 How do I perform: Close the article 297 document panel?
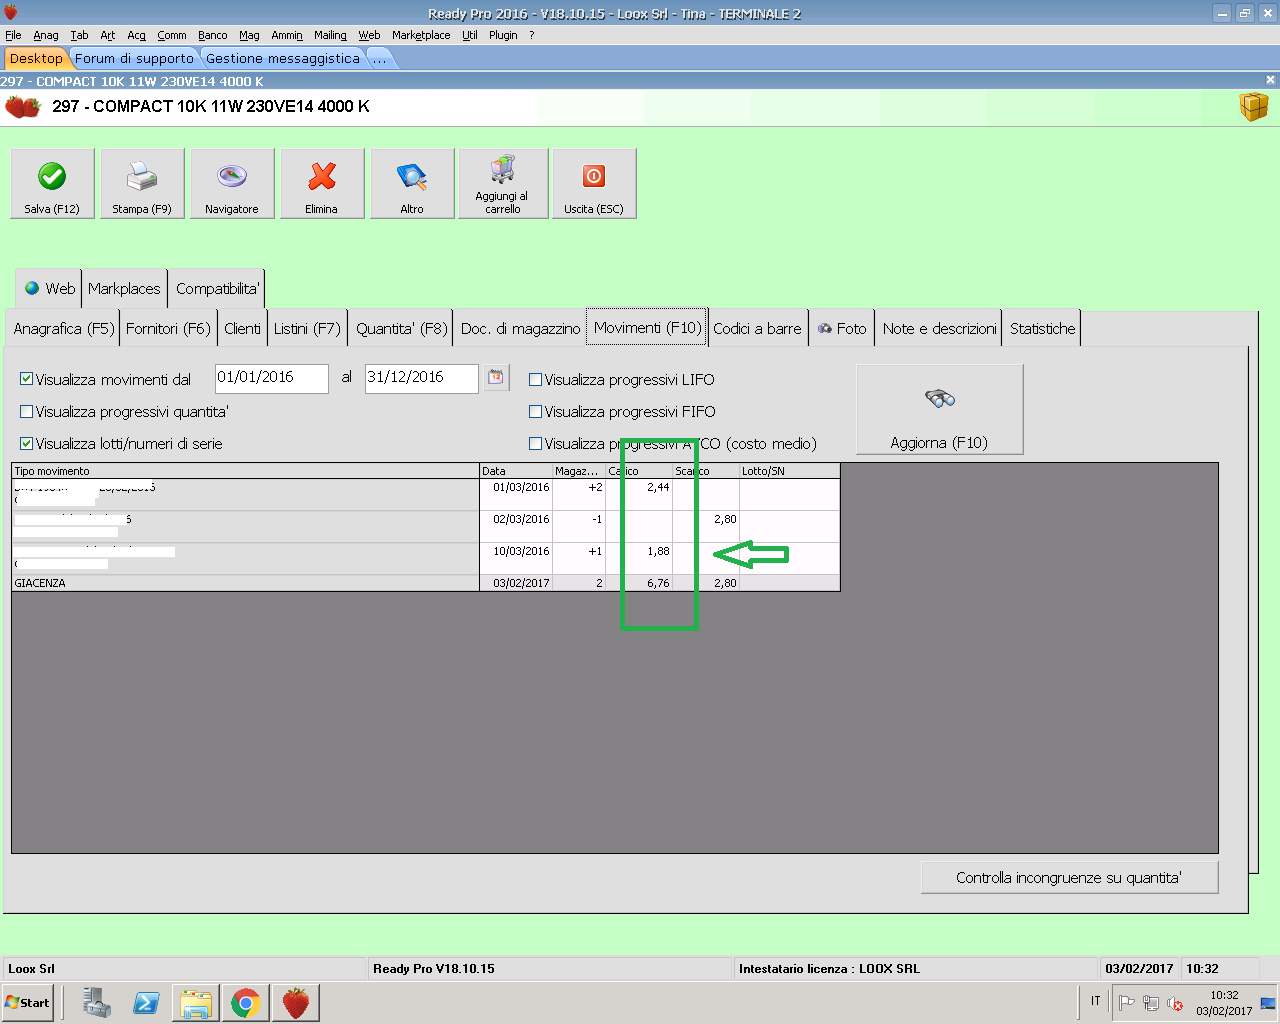click(x=1270, y=80)
